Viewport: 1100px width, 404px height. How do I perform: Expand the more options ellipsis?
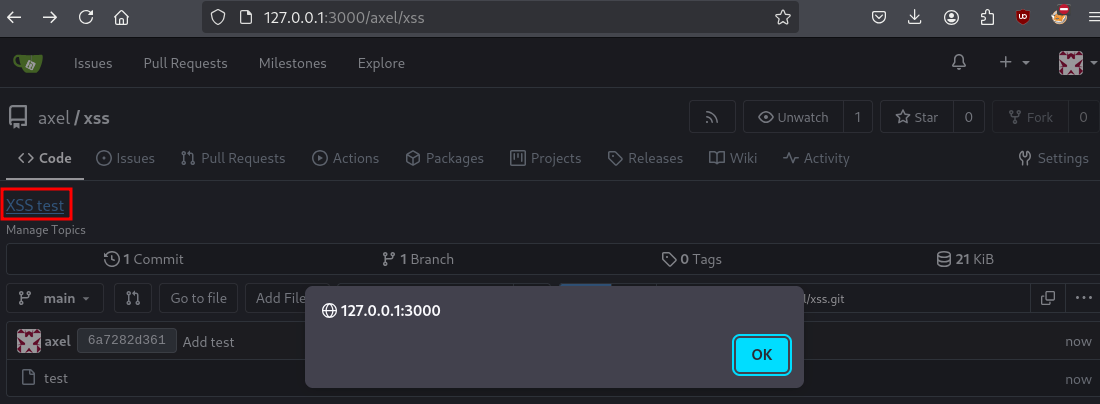[x=1084, y=298]
